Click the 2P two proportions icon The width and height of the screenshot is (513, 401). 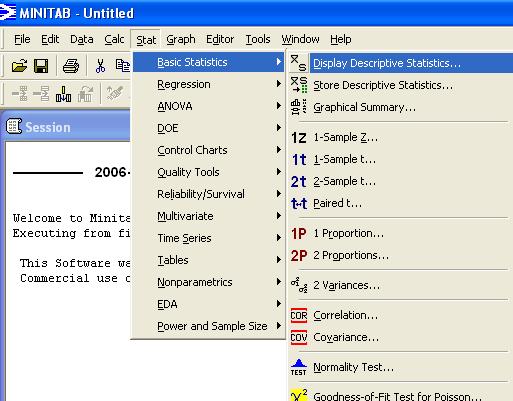299,255
